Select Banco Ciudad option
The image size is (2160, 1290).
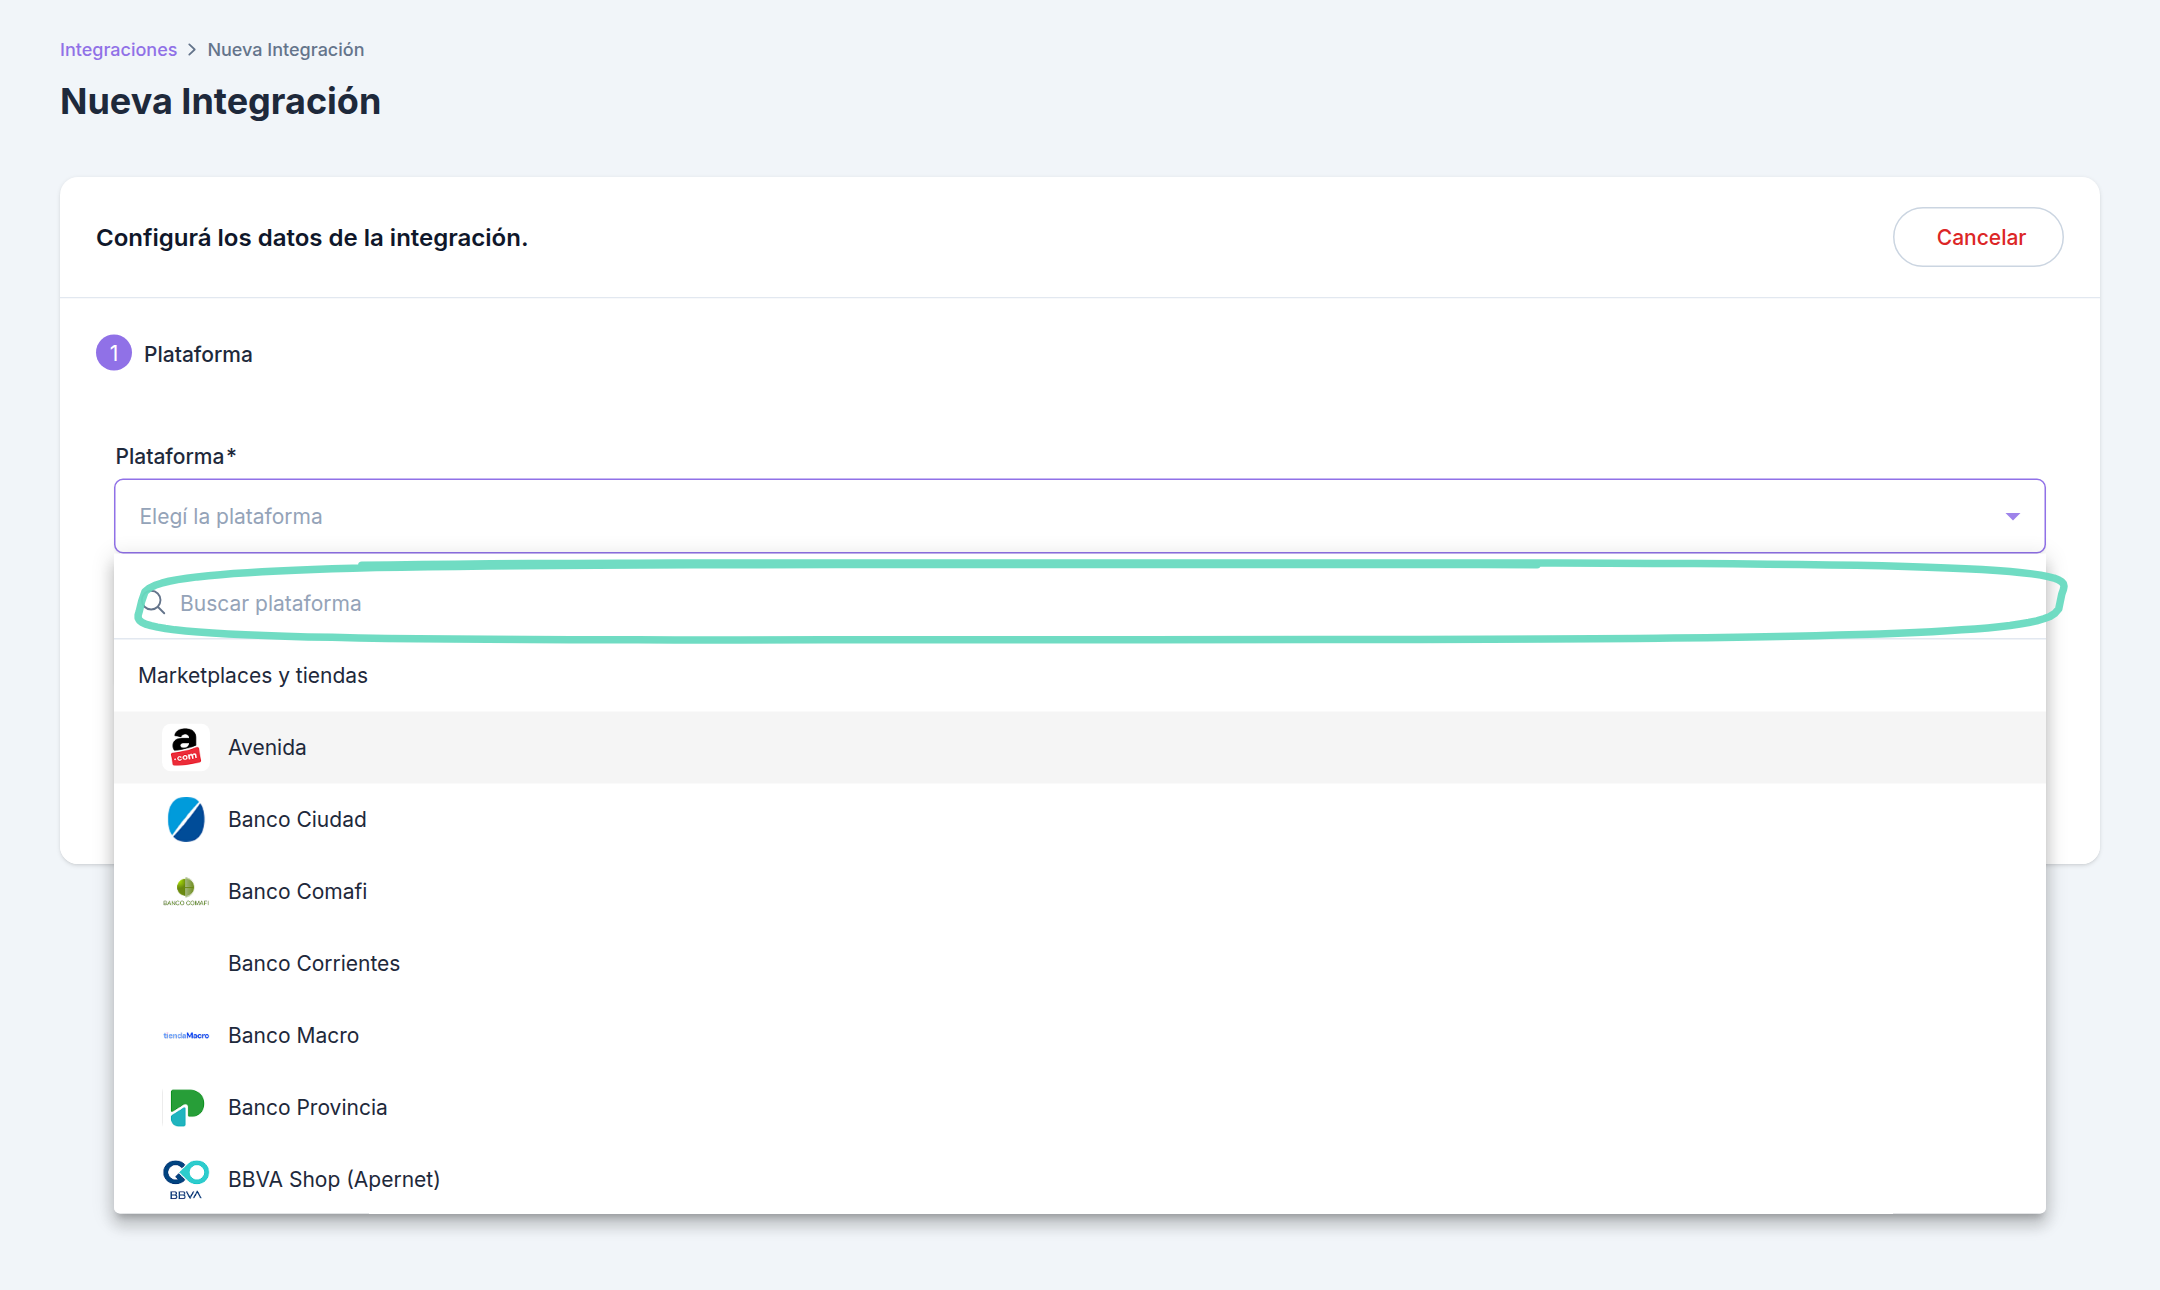[x=1080, y=819]
